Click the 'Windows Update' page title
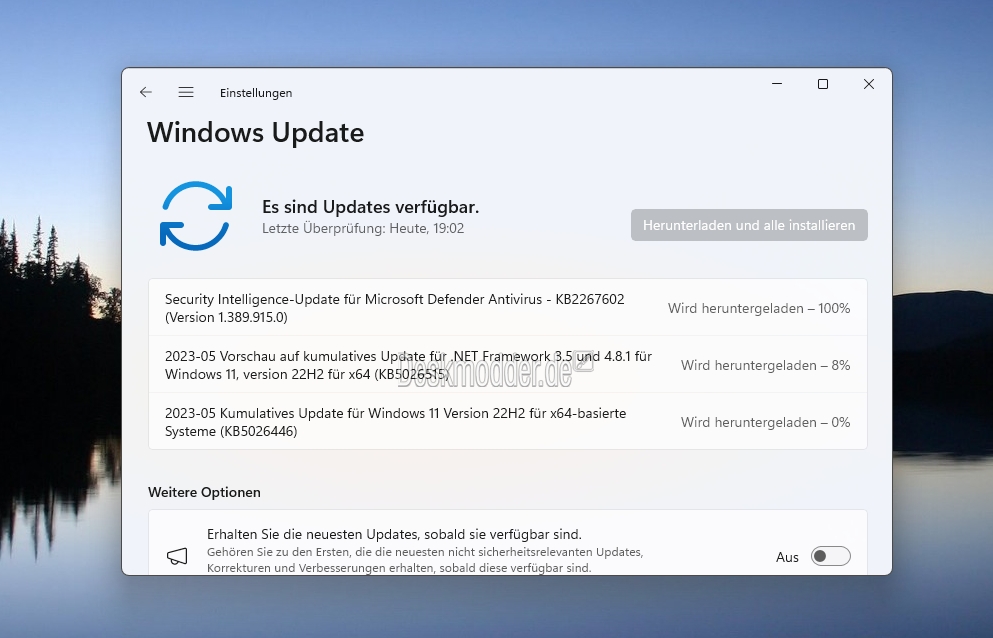This screenshot has height=638, width=993. point(255,133)
